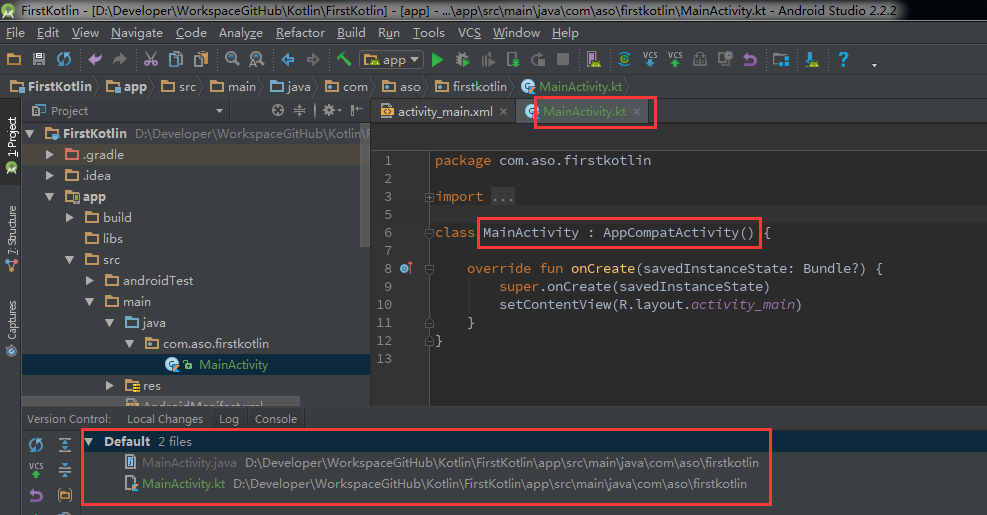This screenshot has width=987, height=515.
Task: Open Find with the magnifier icon
Action: pyautogui.click(x=232, y=60)
